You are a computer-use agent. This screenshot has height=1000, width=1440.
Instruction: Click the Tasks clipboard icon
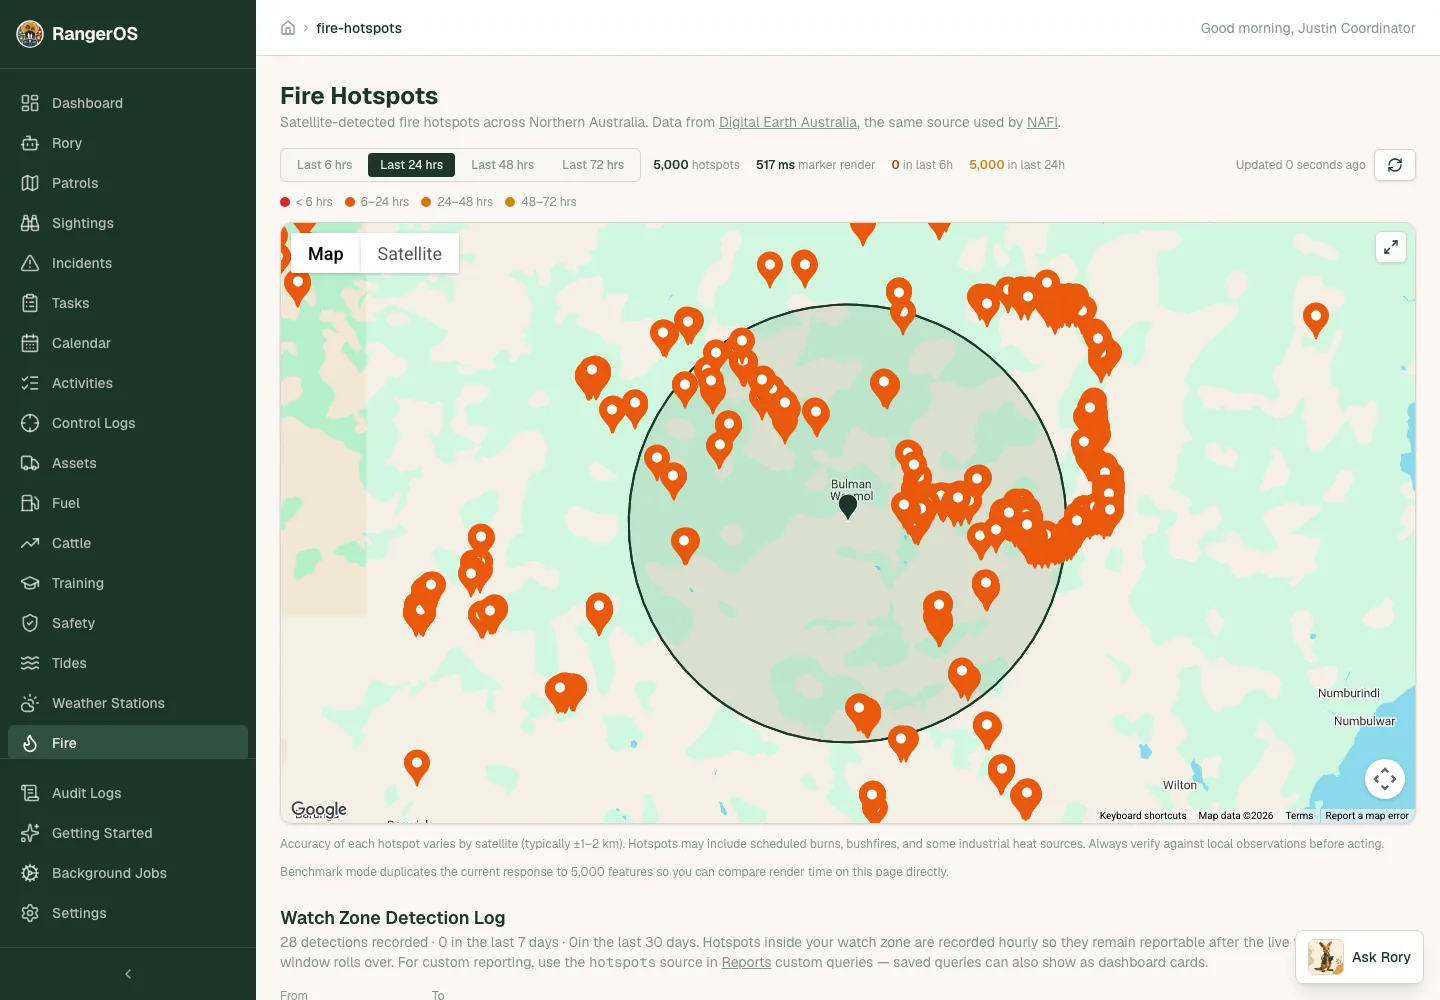pos(30,303)
